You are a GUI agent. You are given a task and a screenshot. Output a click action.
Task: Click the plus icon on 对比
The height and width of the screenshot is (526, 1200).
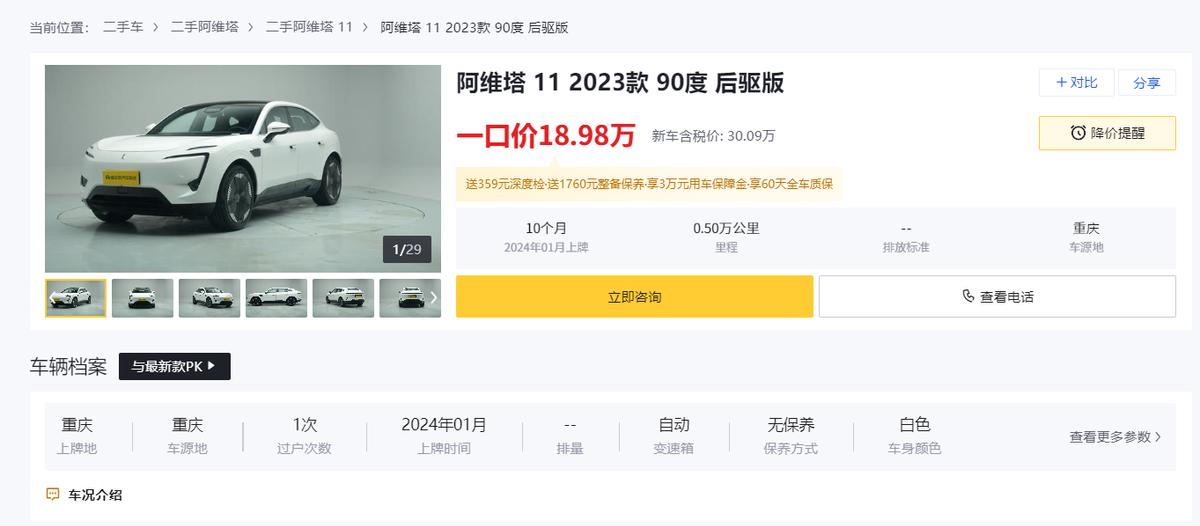(1061, 82)
